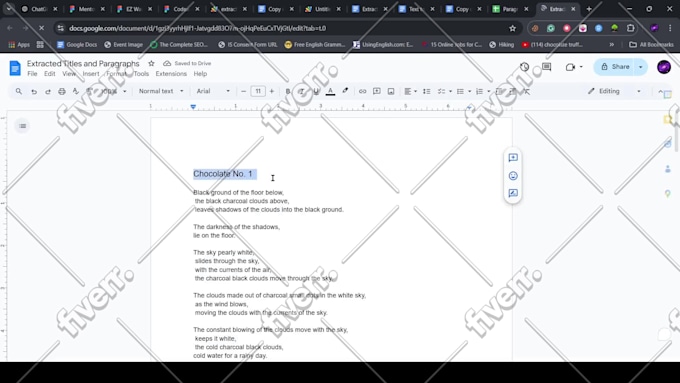This screenshot has height=383, width=680.
Task: Toggle italic formatting
Action: click(x=301, y=91)
